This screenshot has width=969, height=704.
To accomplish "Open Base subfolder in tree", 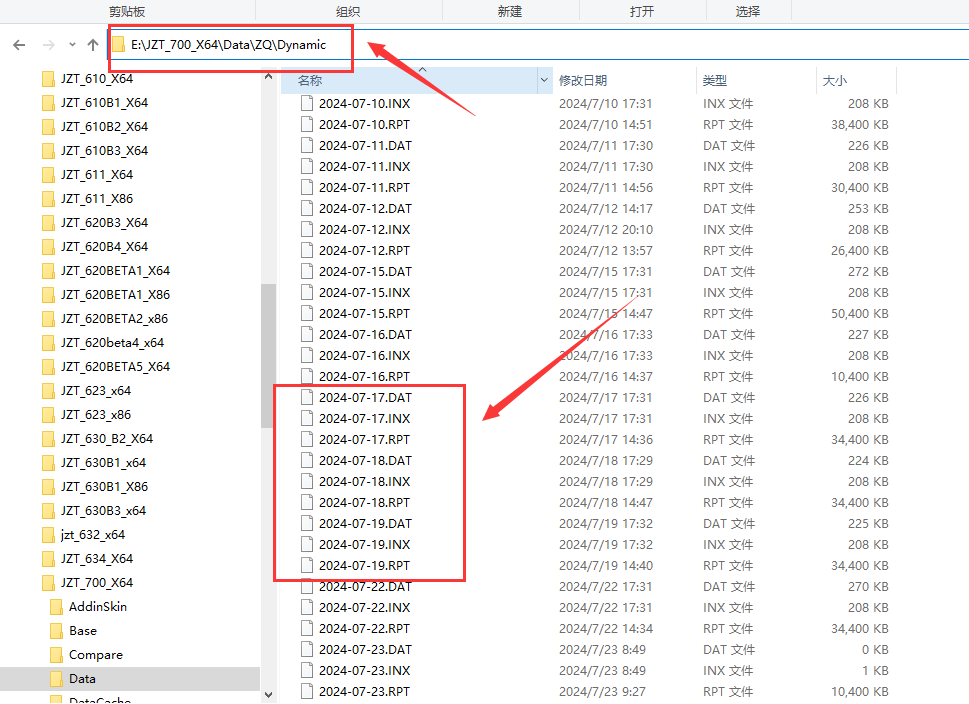I will coord(83,631).
